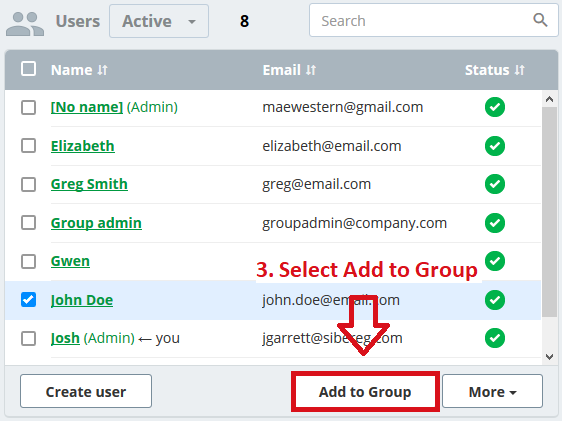The image size is (562, 421).
Task: Check the Gwen row checkbox
Action: click(x=28, y=261)
